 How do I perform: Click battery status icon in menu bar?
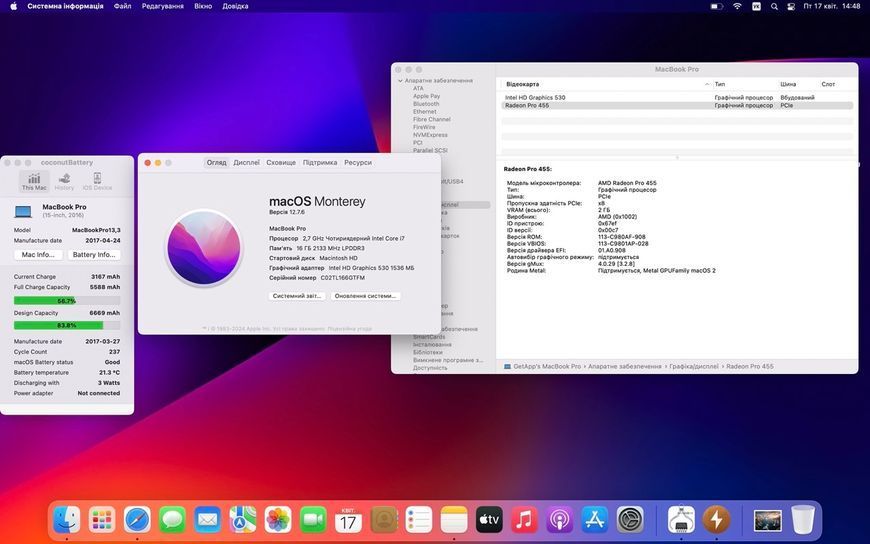click(717, 6)
